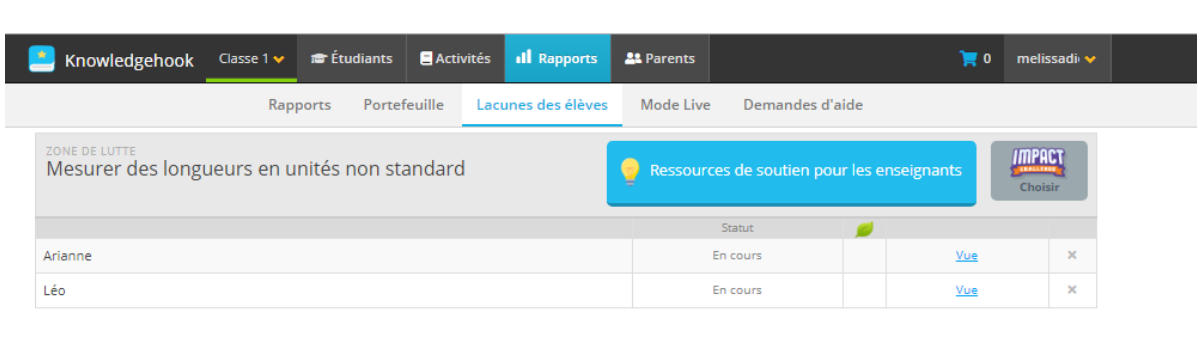Open the Activités menu
The image size is (1197, 361).
tap(455, 59)
